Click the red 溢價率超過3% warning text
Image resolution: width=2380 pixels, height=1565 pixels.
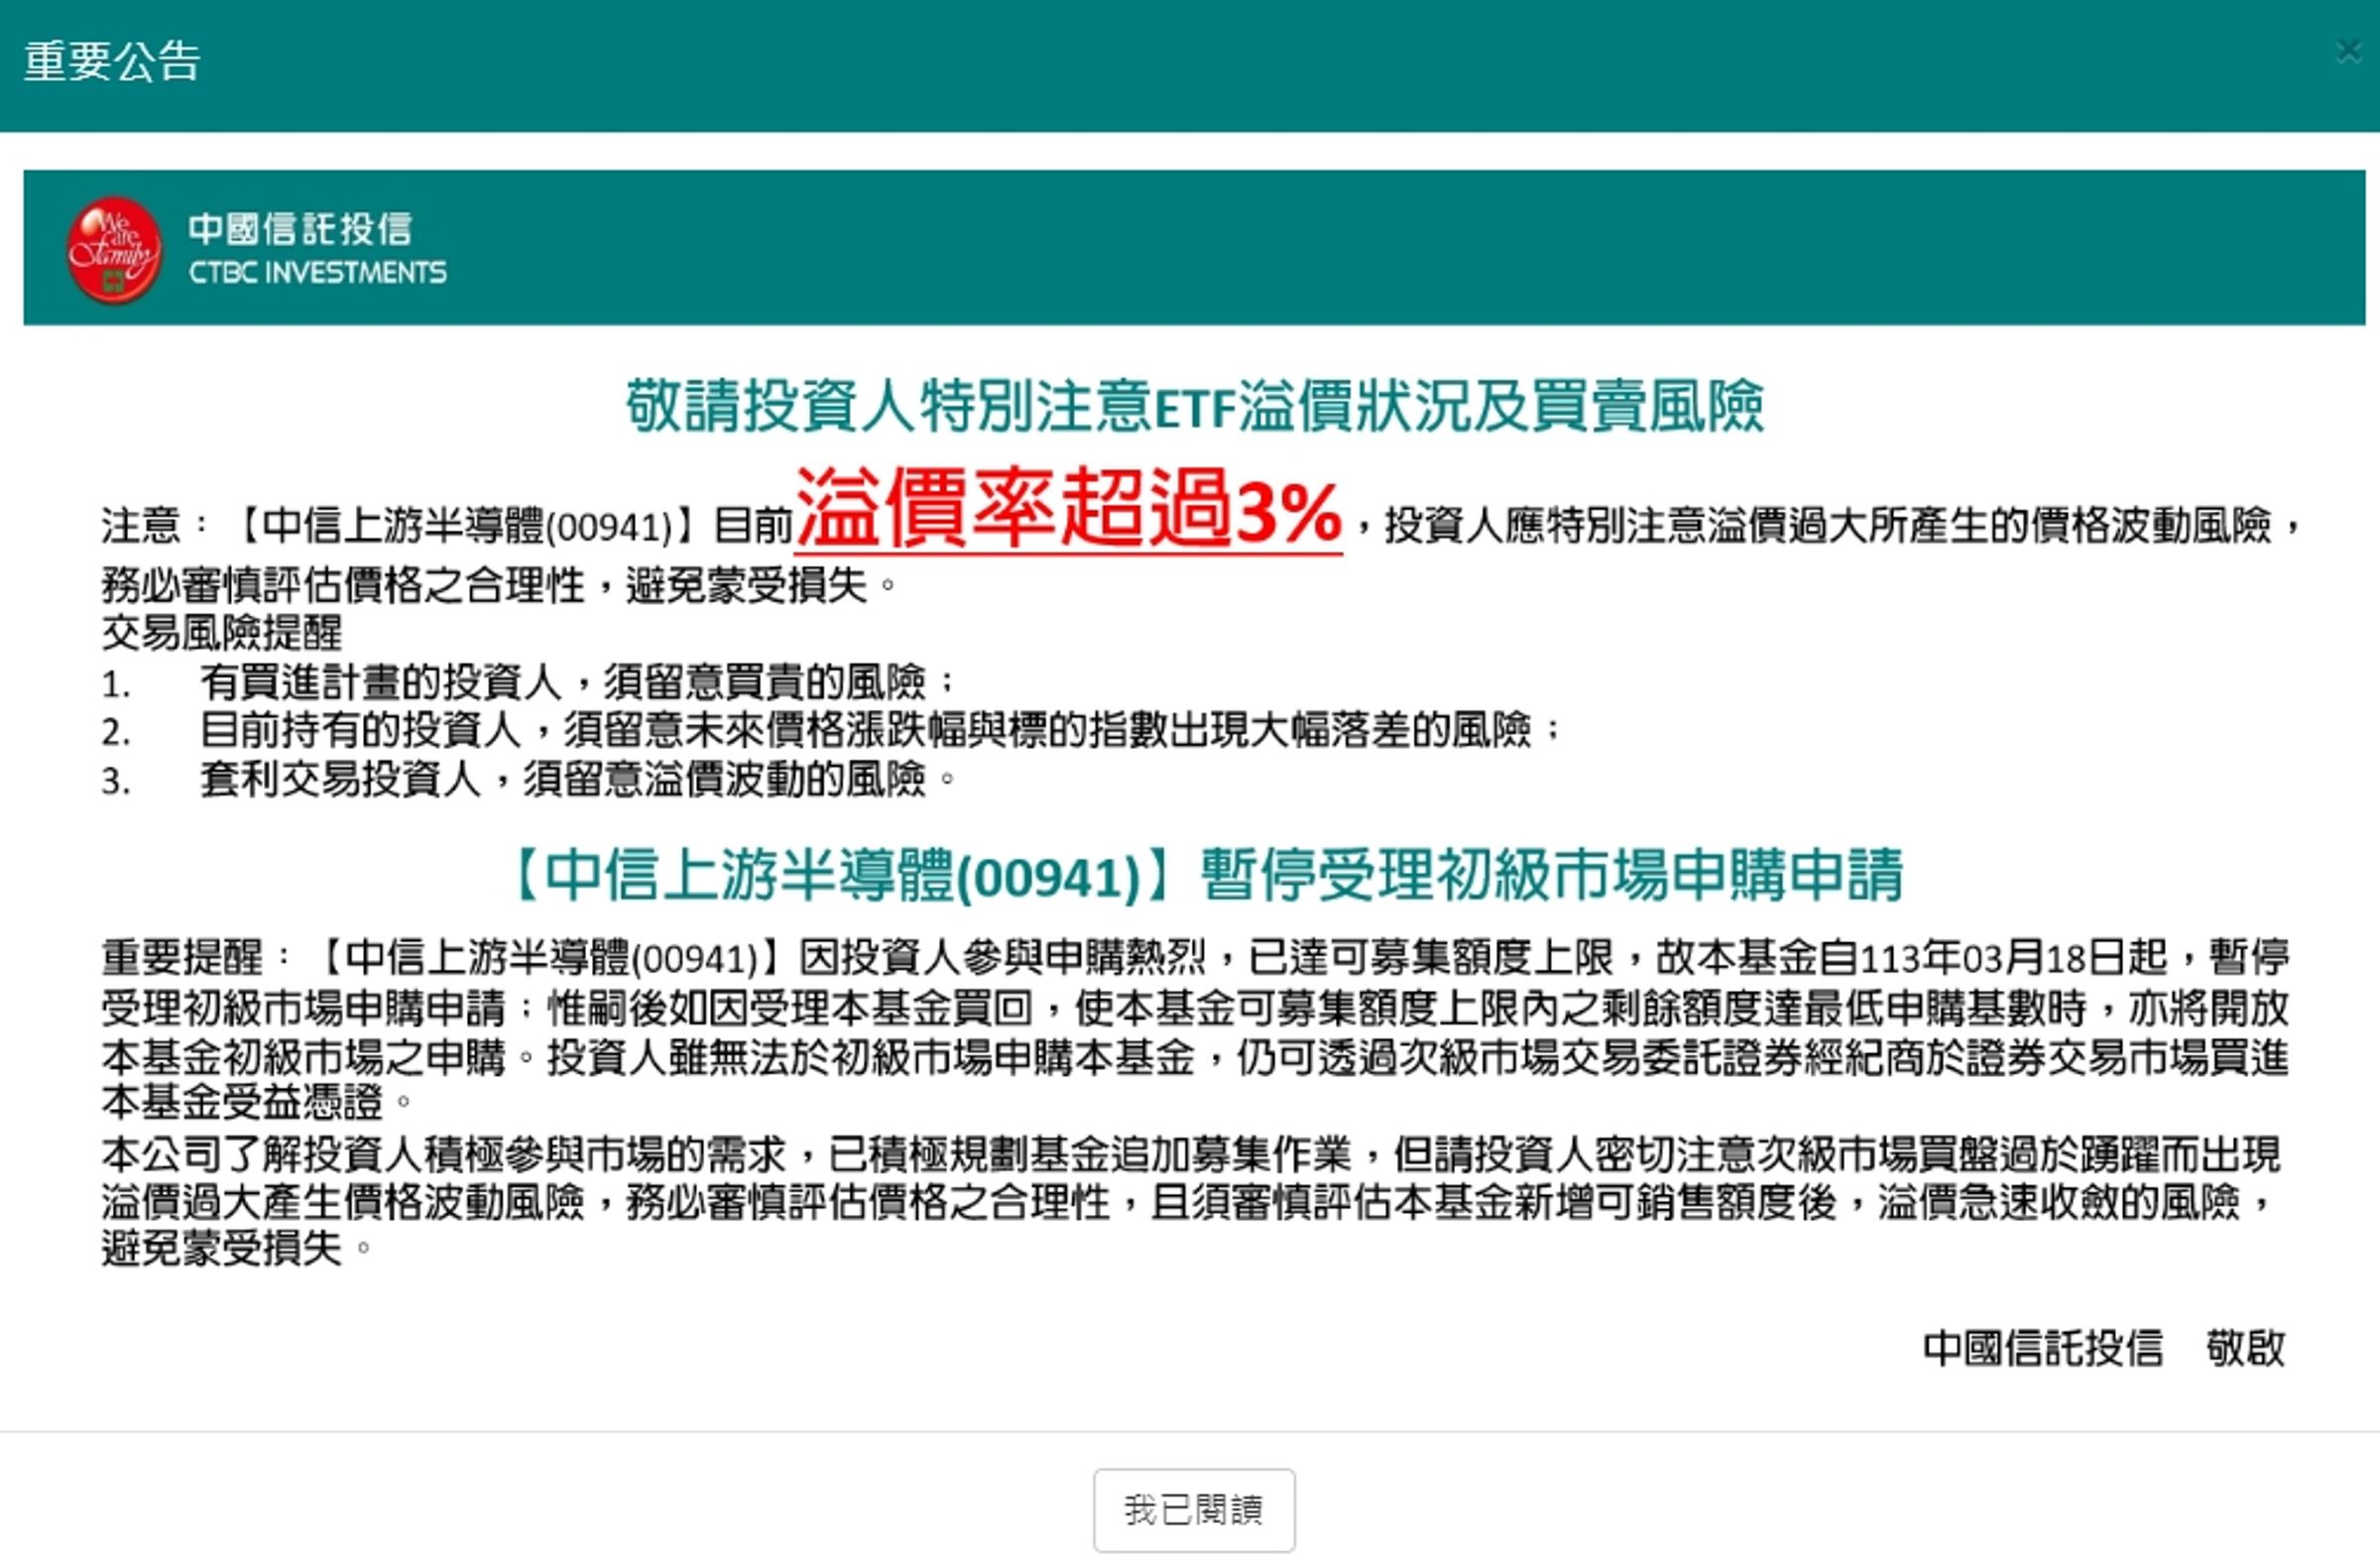pos(1068,510)
